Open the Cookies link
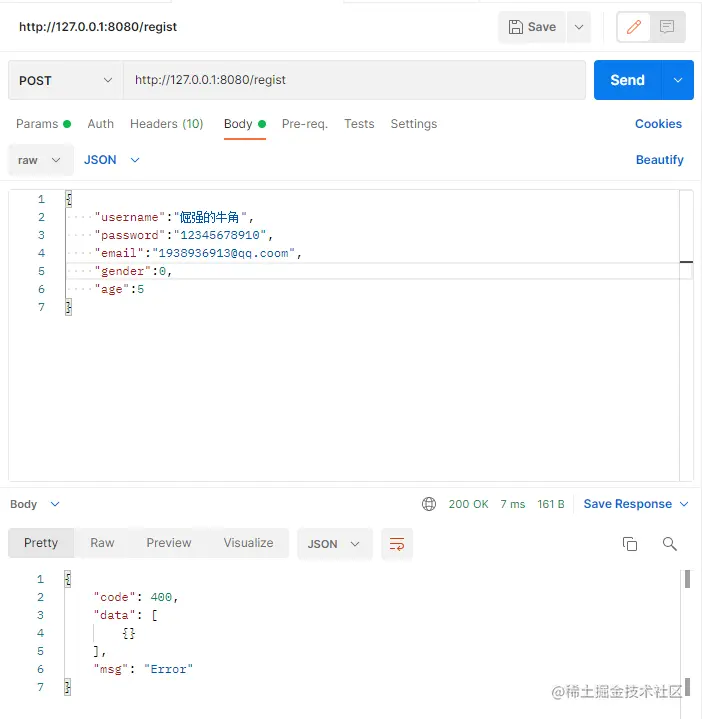This screenshot has height=719, width=702. (658, 124)
